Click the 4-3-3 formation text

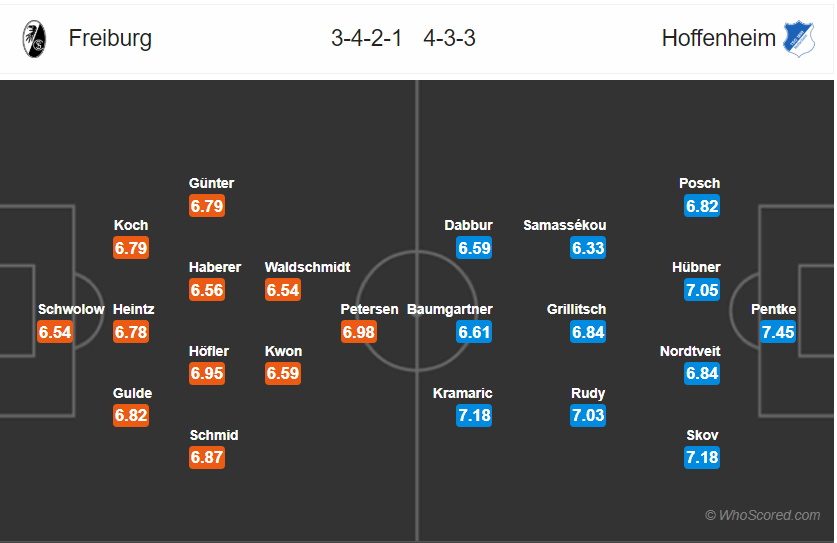pos(449,38)
